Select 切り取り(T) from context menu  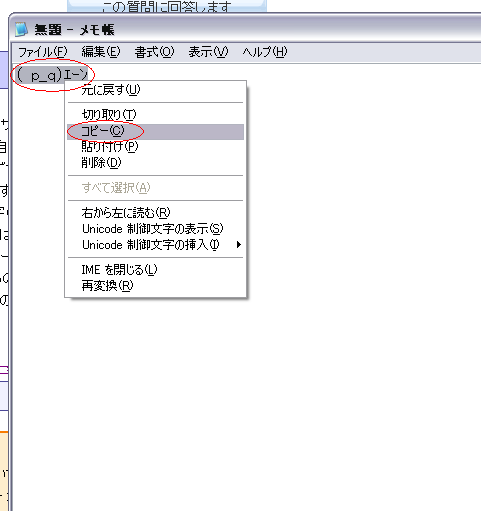(155, 115)
